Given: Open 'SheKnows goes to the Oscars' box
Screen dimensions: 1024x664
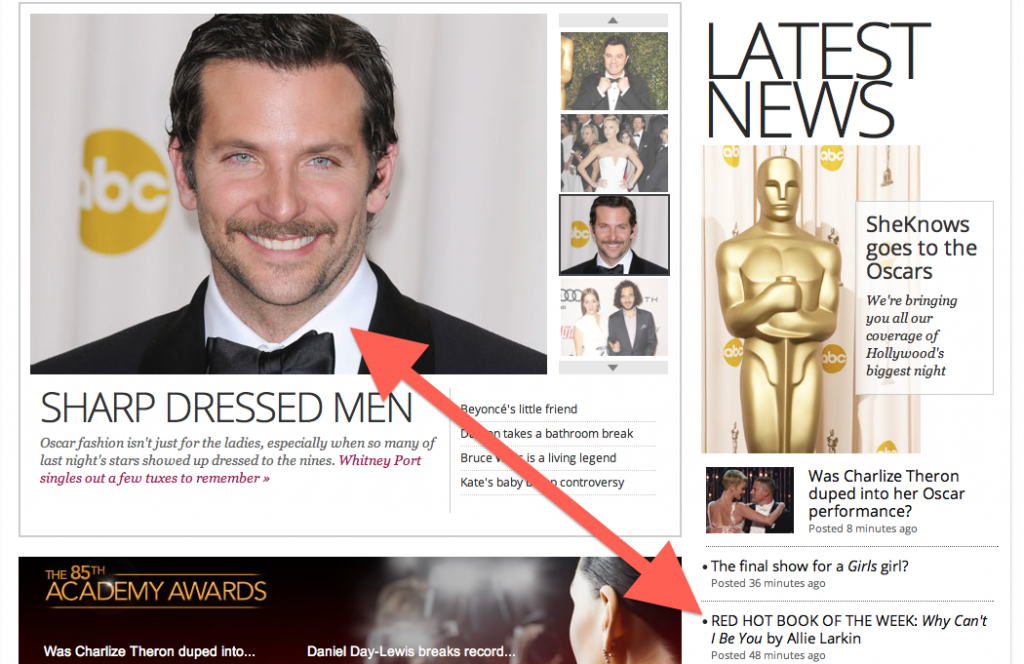Looking at the screenshot, I should point(921,248).
